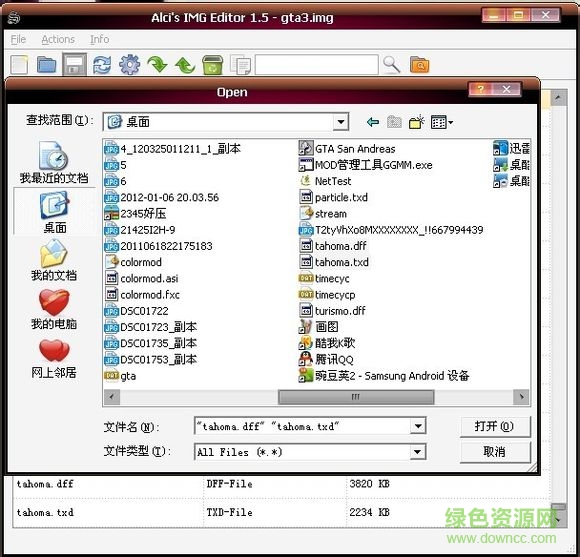Viewport: 580px width, 557px height.
Task: Select the 画图 shortcut
Action: click(318, 327)
